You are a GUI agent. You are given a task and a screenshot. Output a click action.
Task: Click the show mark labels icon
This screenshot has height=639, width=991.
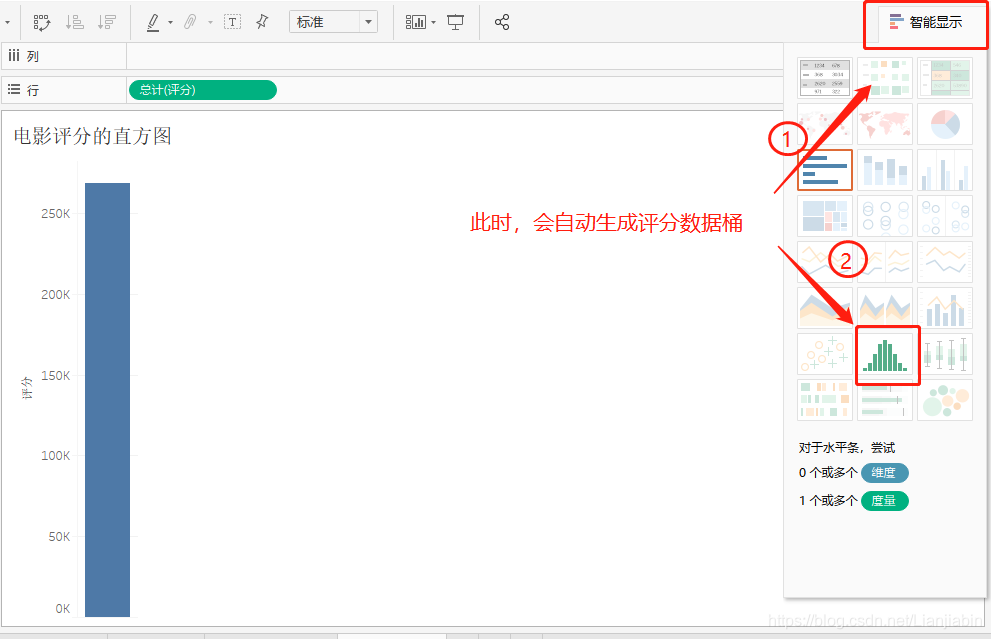point(415,21)
